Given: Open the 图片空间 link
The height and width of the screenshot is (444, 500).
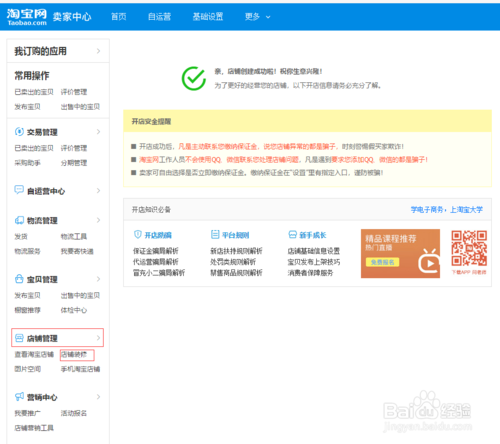Looking at the screenshot, I should click(x=27, y=369).
